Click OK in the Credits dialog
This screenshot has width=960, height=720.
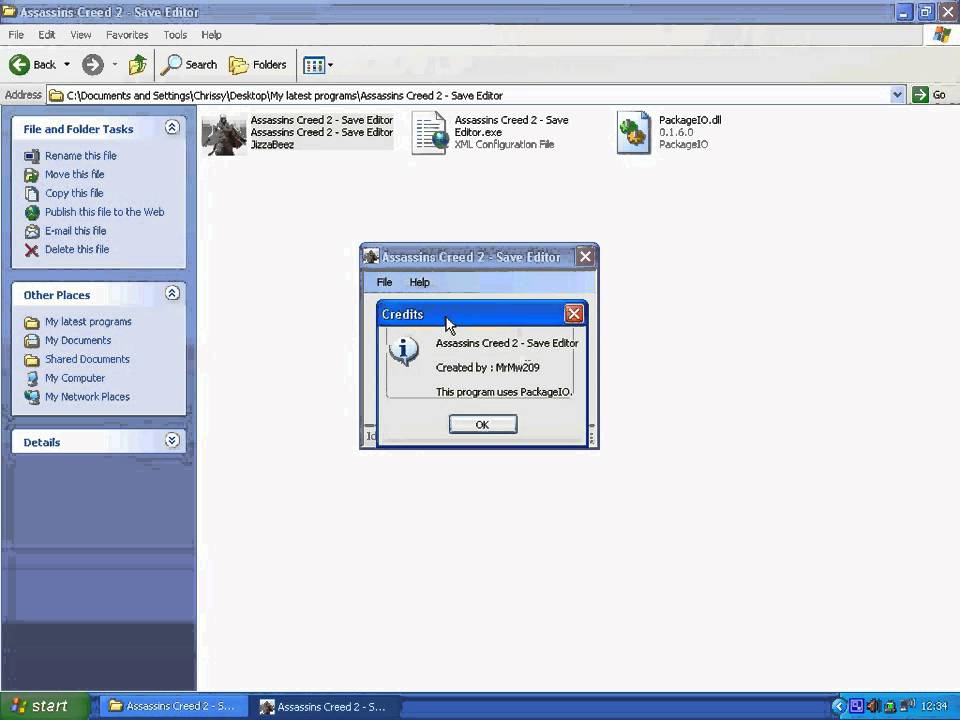tap(483, 424)
